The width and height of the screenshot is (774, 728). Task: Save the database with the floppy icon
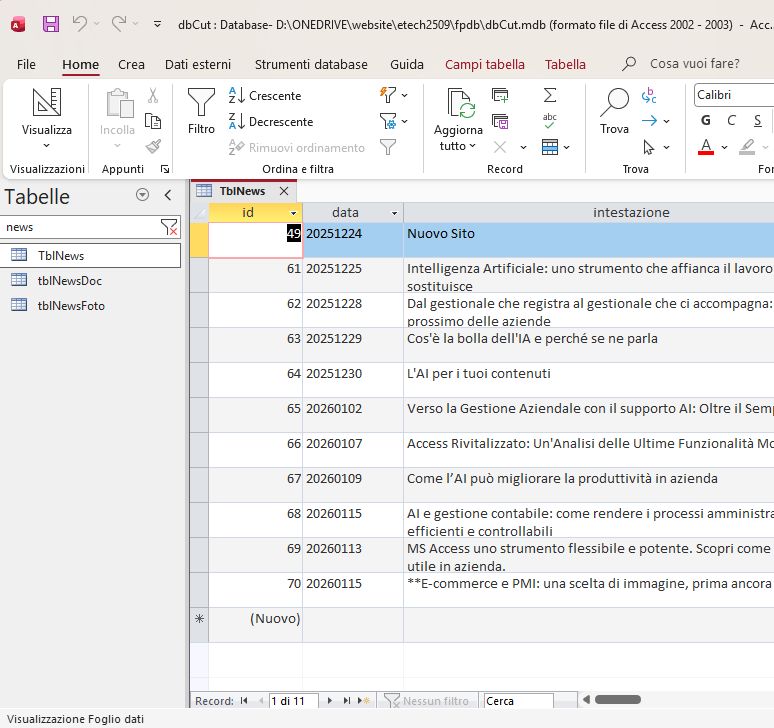[x=51, y=24]
